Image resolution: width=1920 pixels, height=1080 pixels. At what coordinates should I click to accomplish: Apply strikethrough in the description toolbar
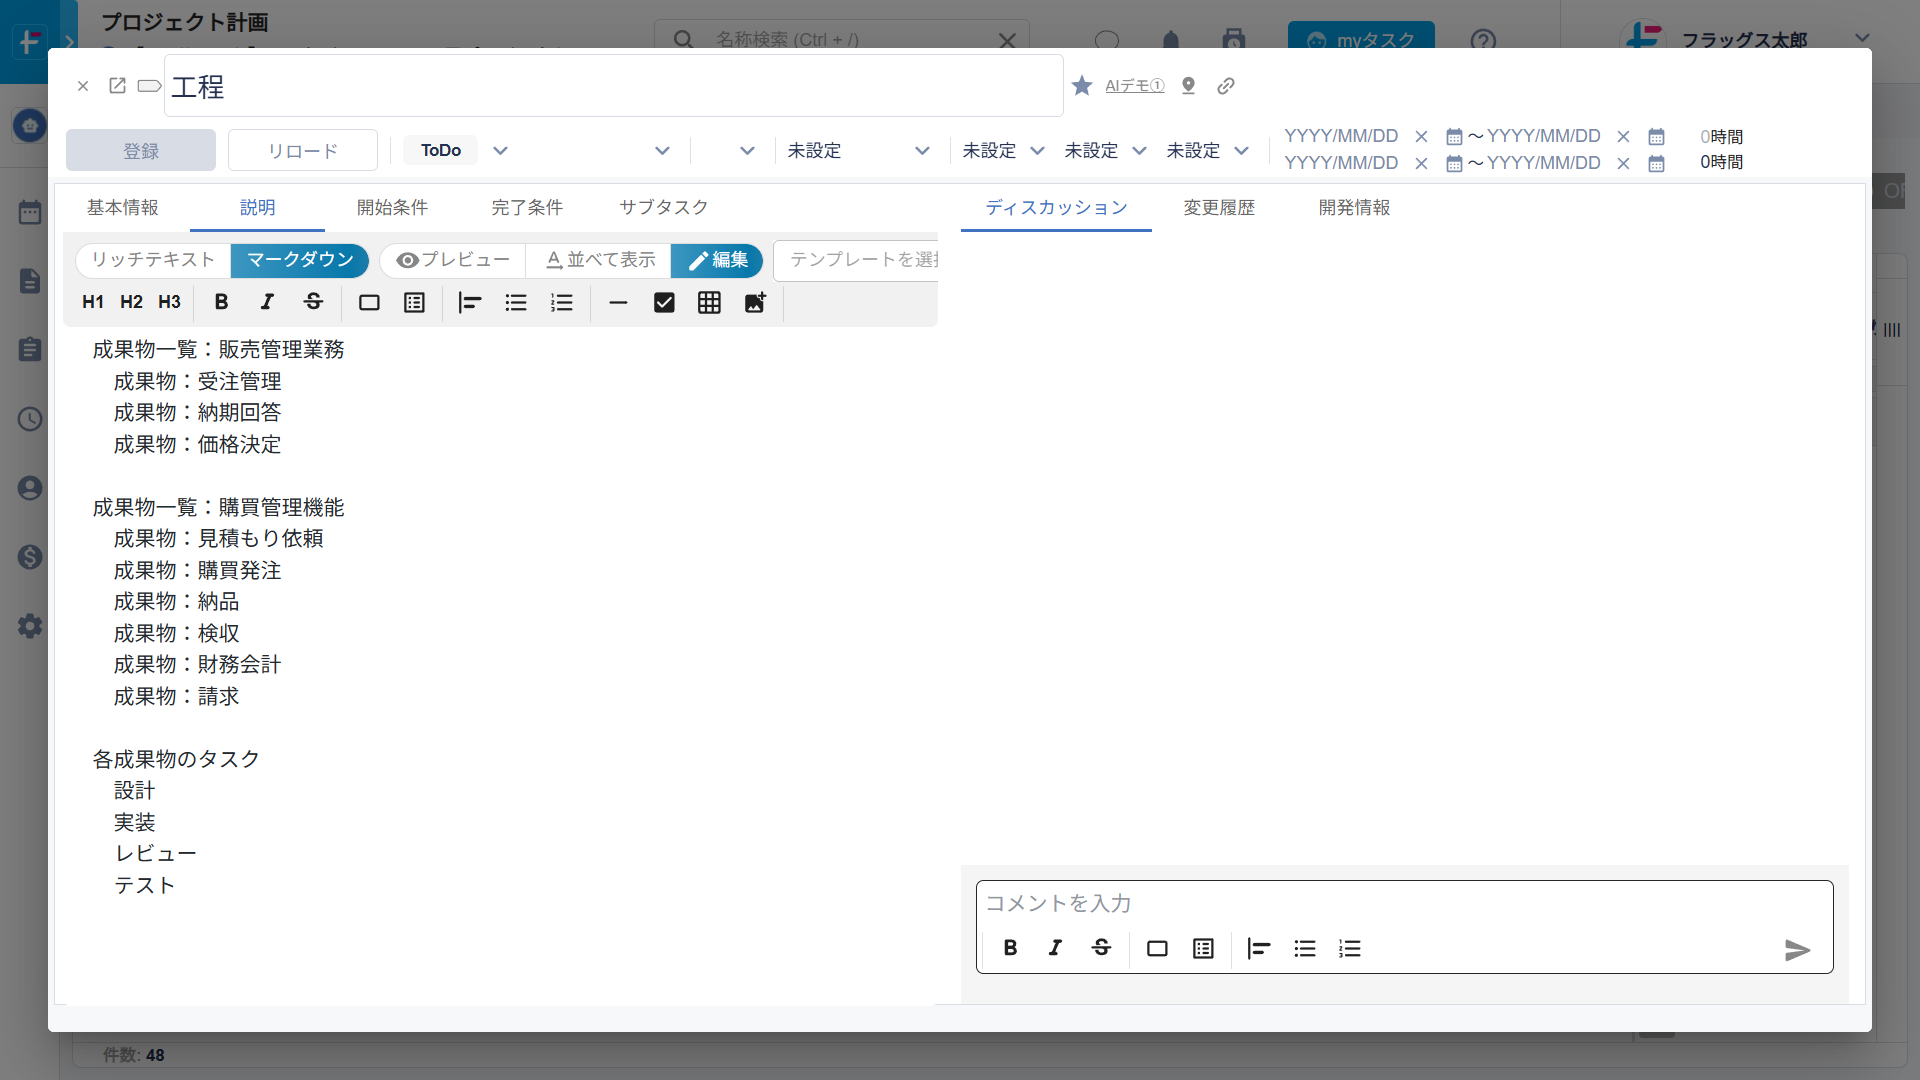click(313, 302)
